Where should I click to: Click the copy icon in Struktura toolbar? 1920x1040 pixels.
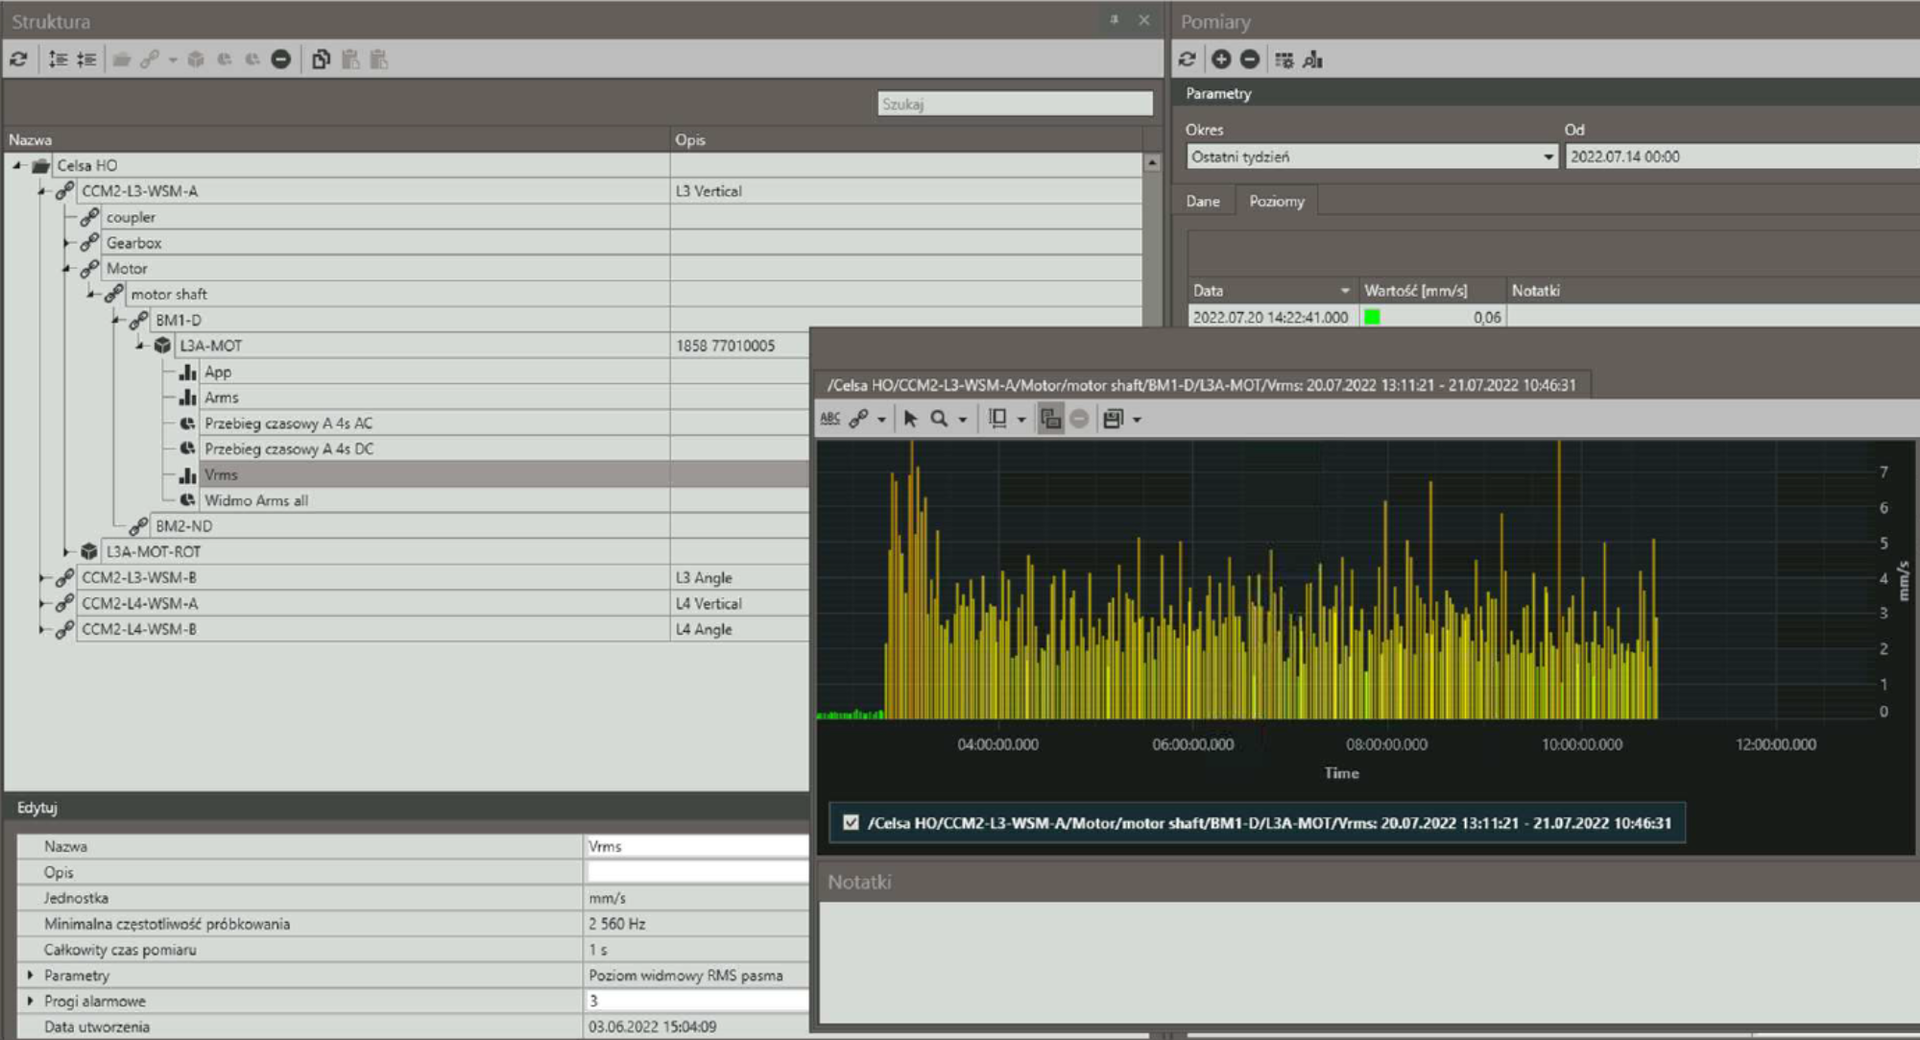point(320,60)
